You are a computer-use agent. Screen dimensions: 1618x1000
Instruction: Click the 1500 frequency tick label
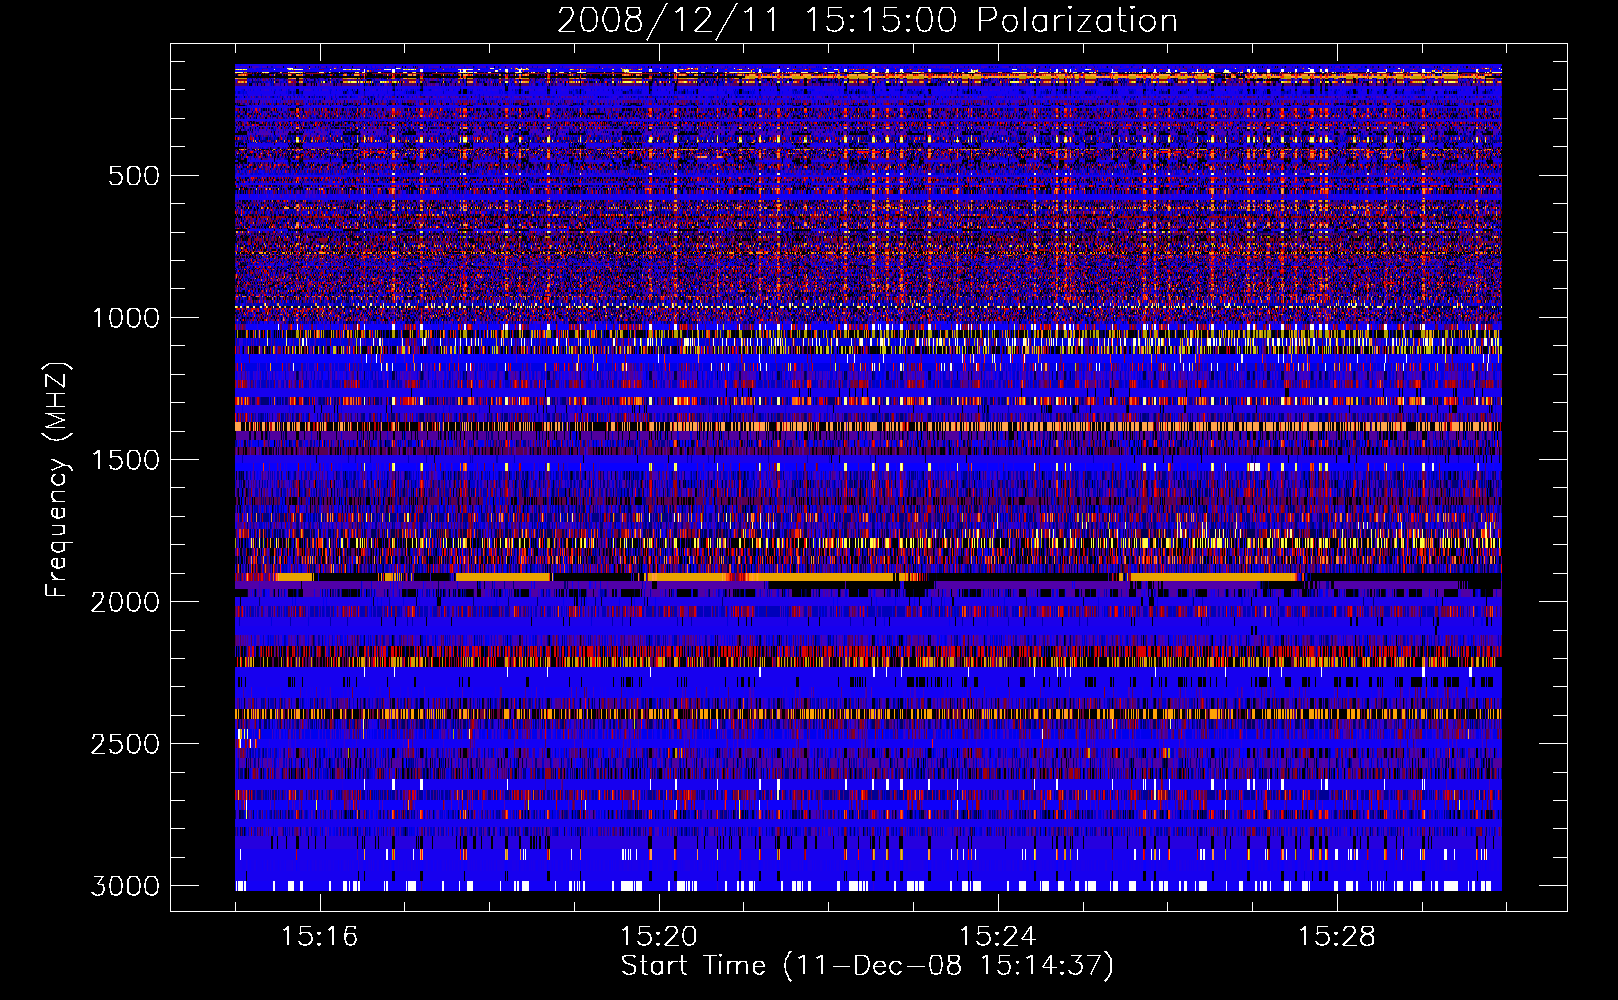coord(125,460)
